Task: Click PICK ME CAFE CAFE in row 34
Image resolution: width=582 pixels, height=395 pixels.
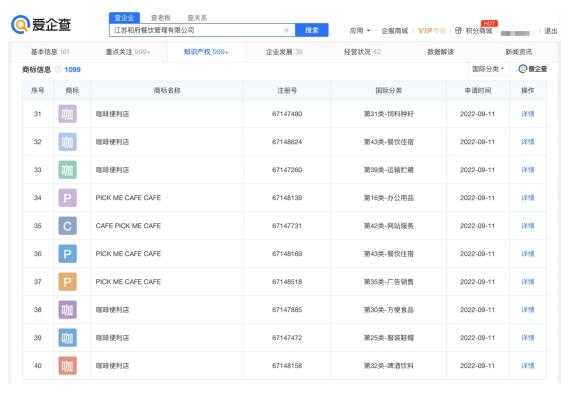Action: (x=128, y=198)
